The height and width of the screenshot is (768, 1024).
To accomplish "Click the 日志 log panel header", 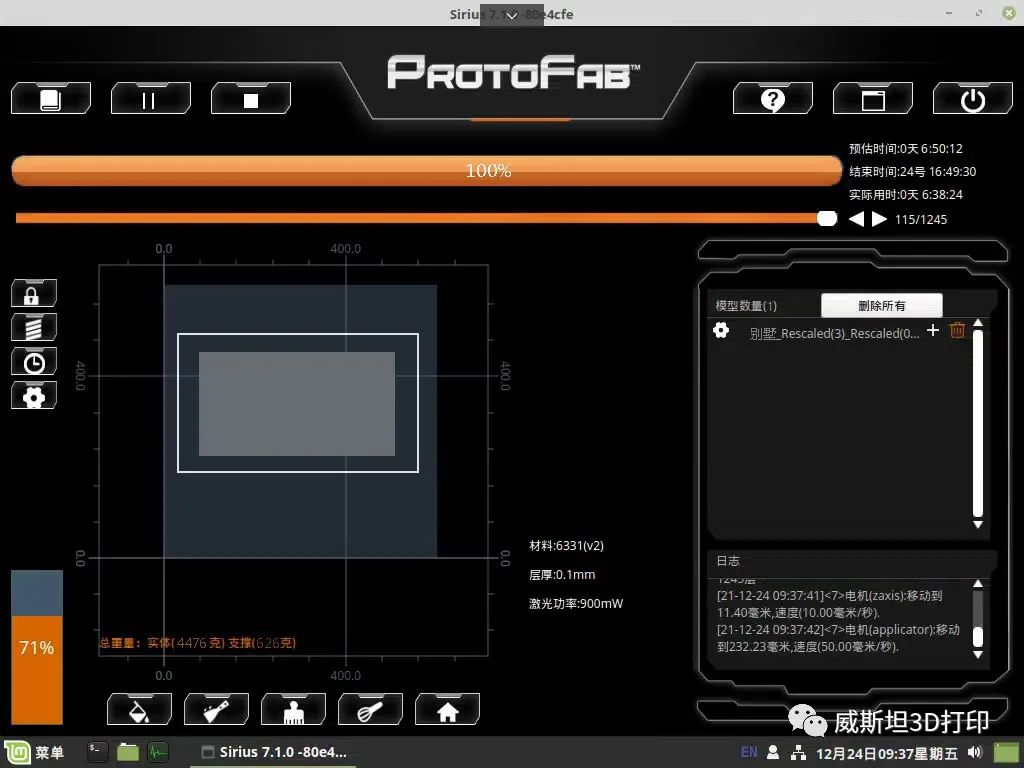I will coord(728,561).
